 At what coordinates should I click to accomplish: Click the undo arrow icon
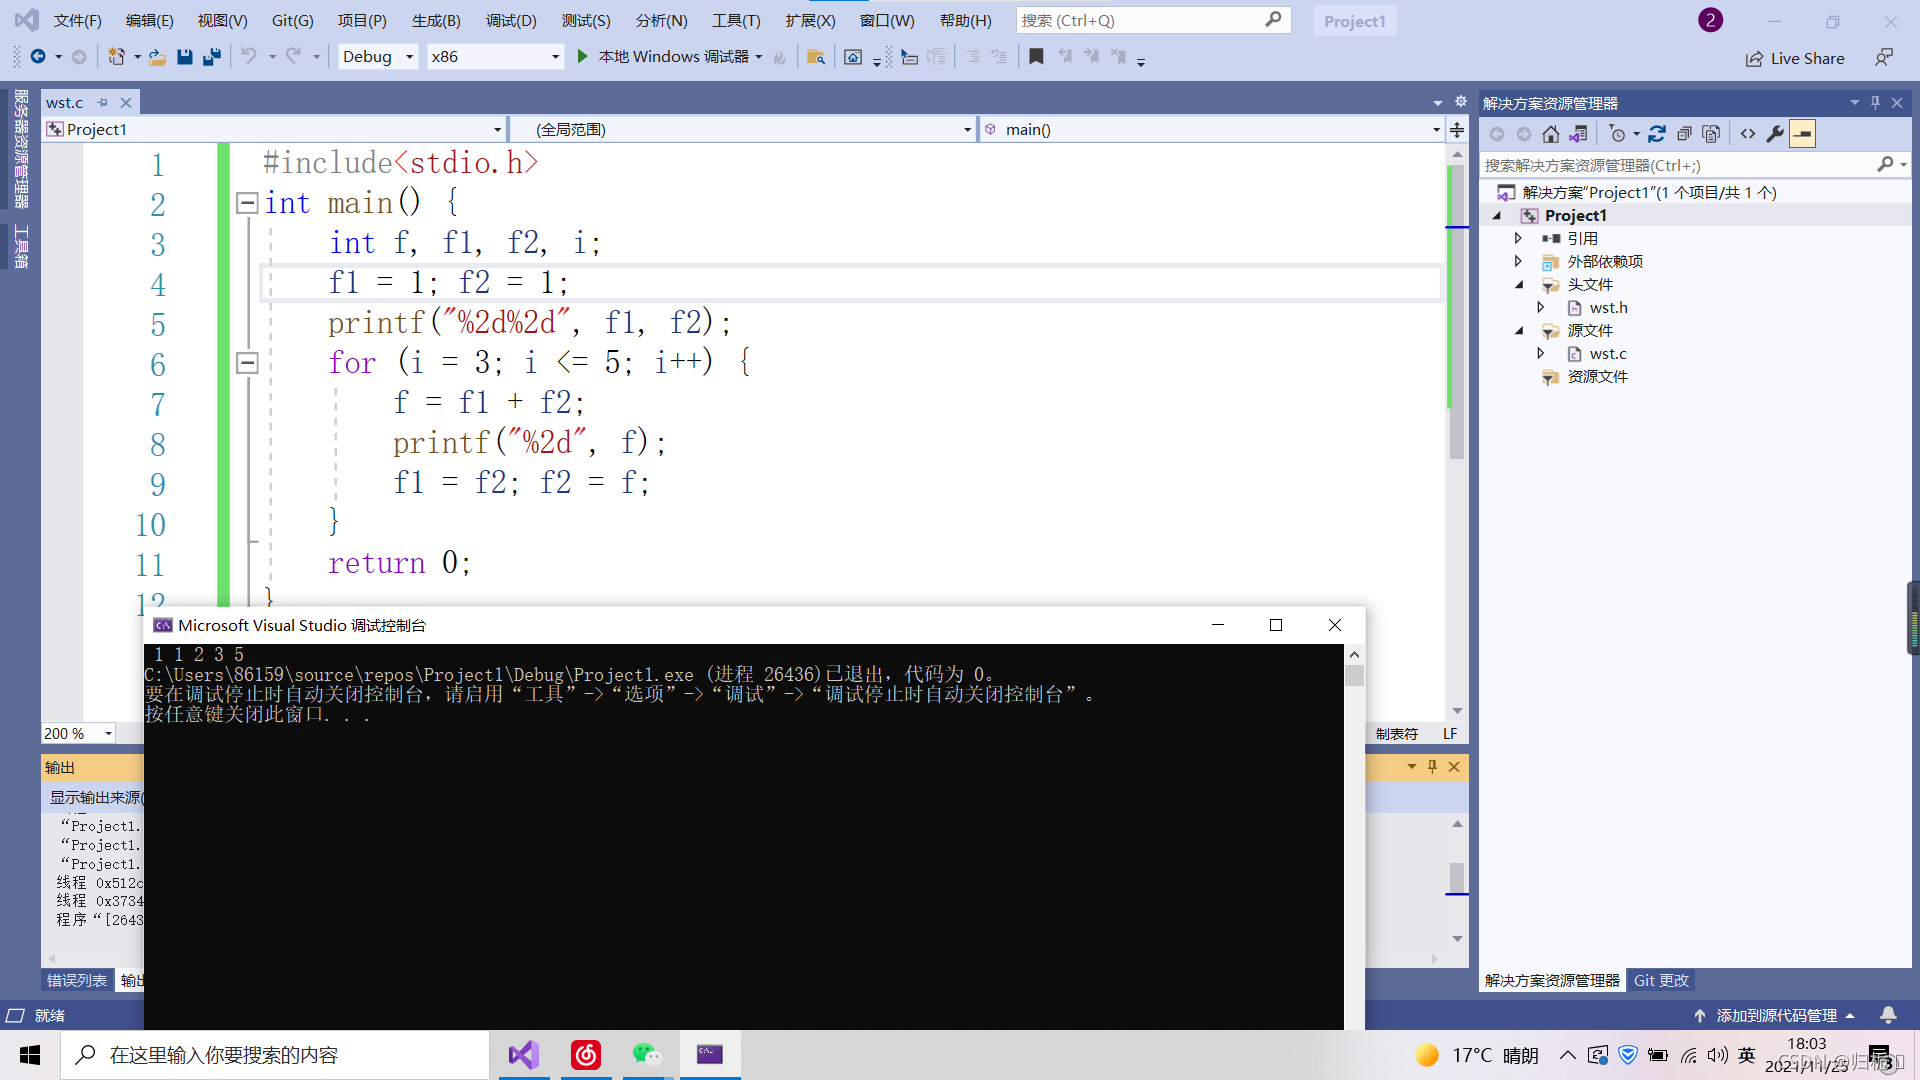point(249,57)
